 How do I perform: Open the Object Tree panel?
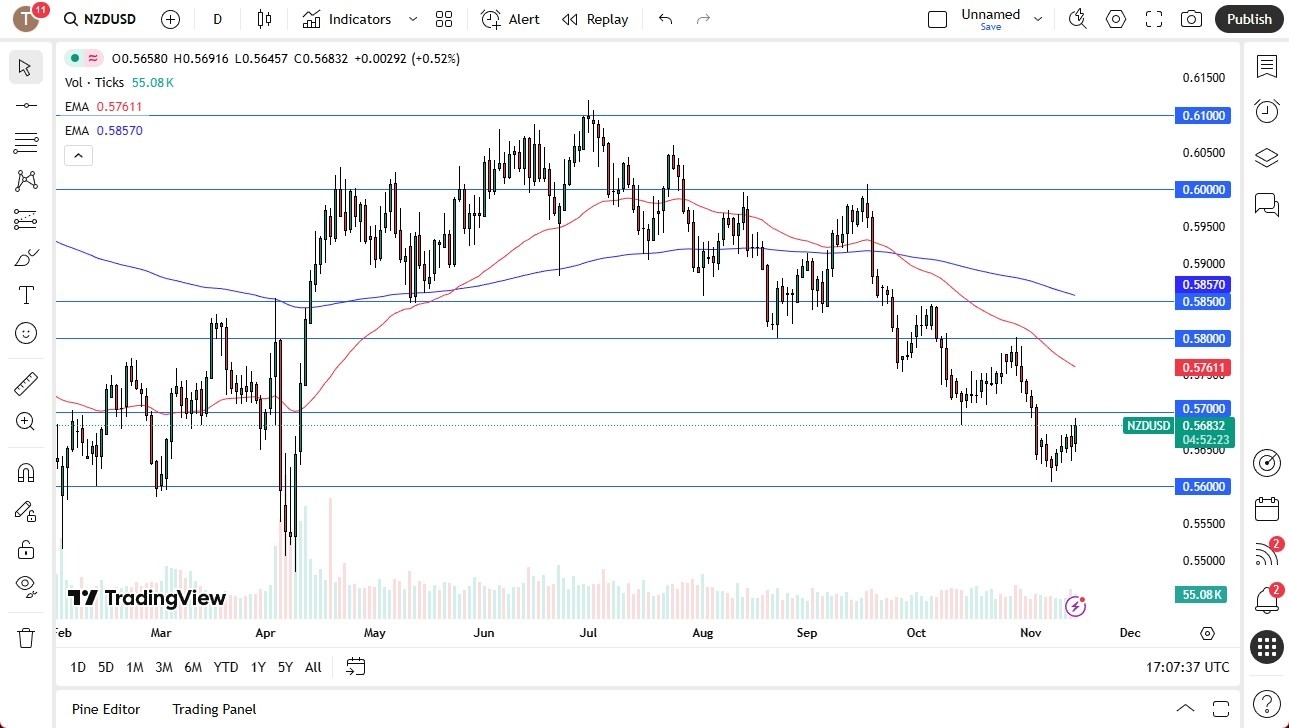tap(1266, 157)
